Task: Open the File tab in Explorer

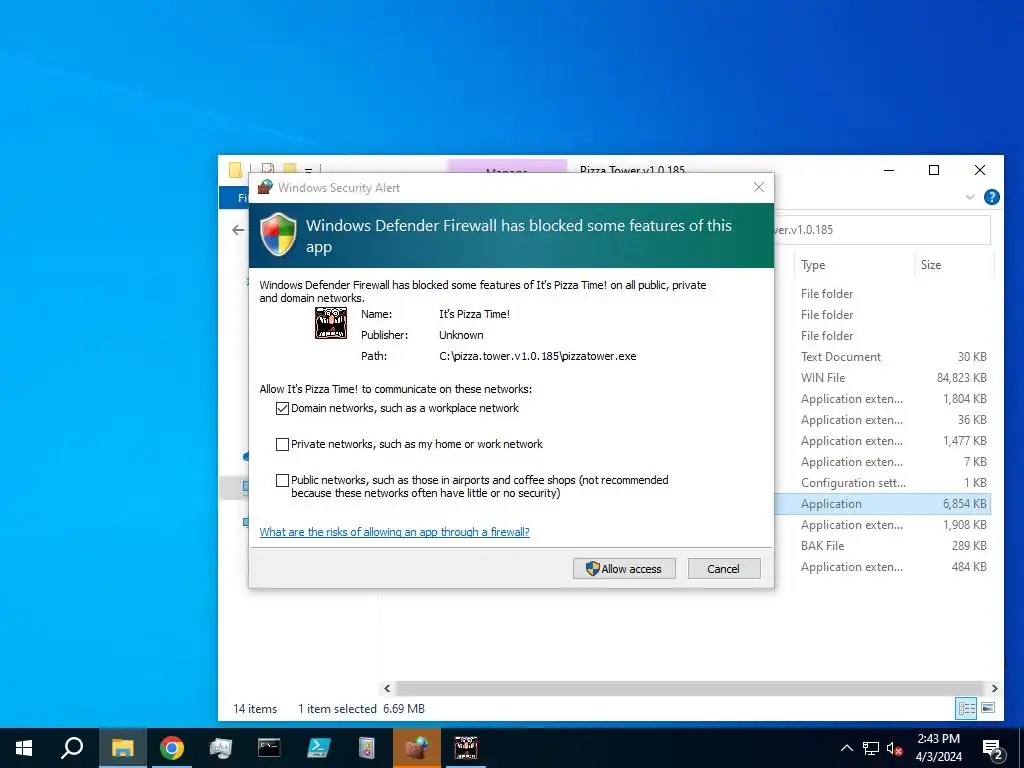Action: coord(236,197)
